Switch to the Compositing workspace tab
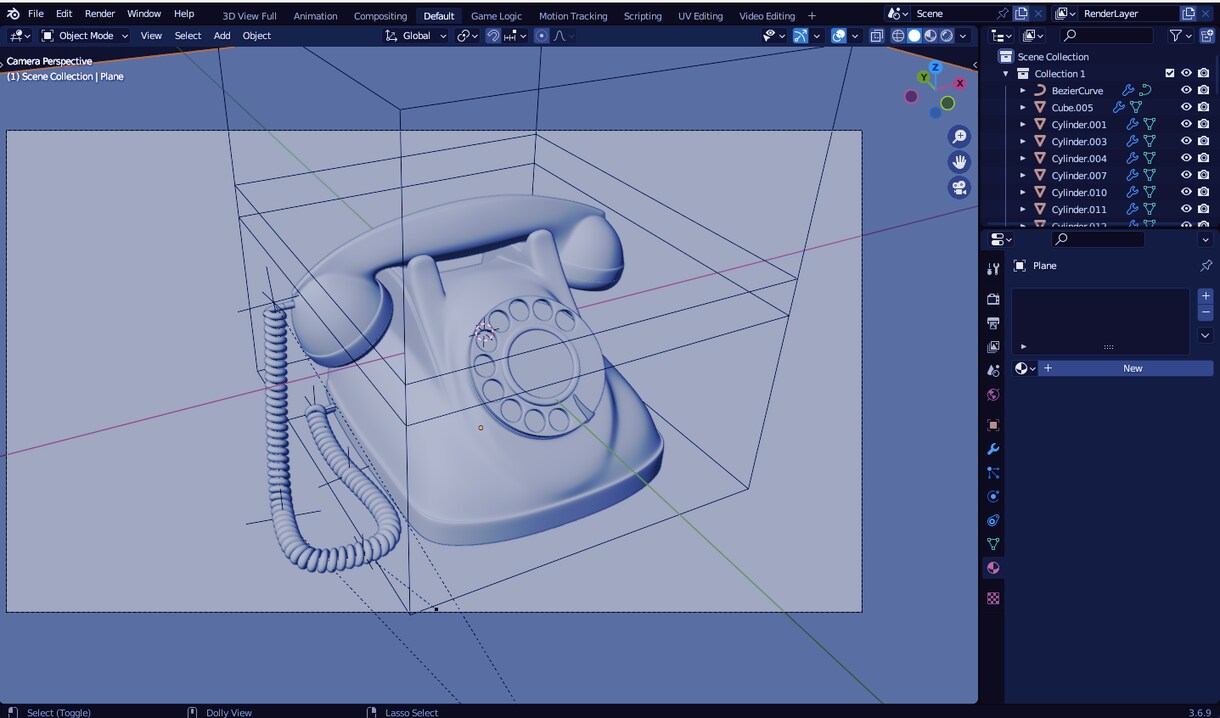This screenshot has width=1220, height=718. point(380,16)
